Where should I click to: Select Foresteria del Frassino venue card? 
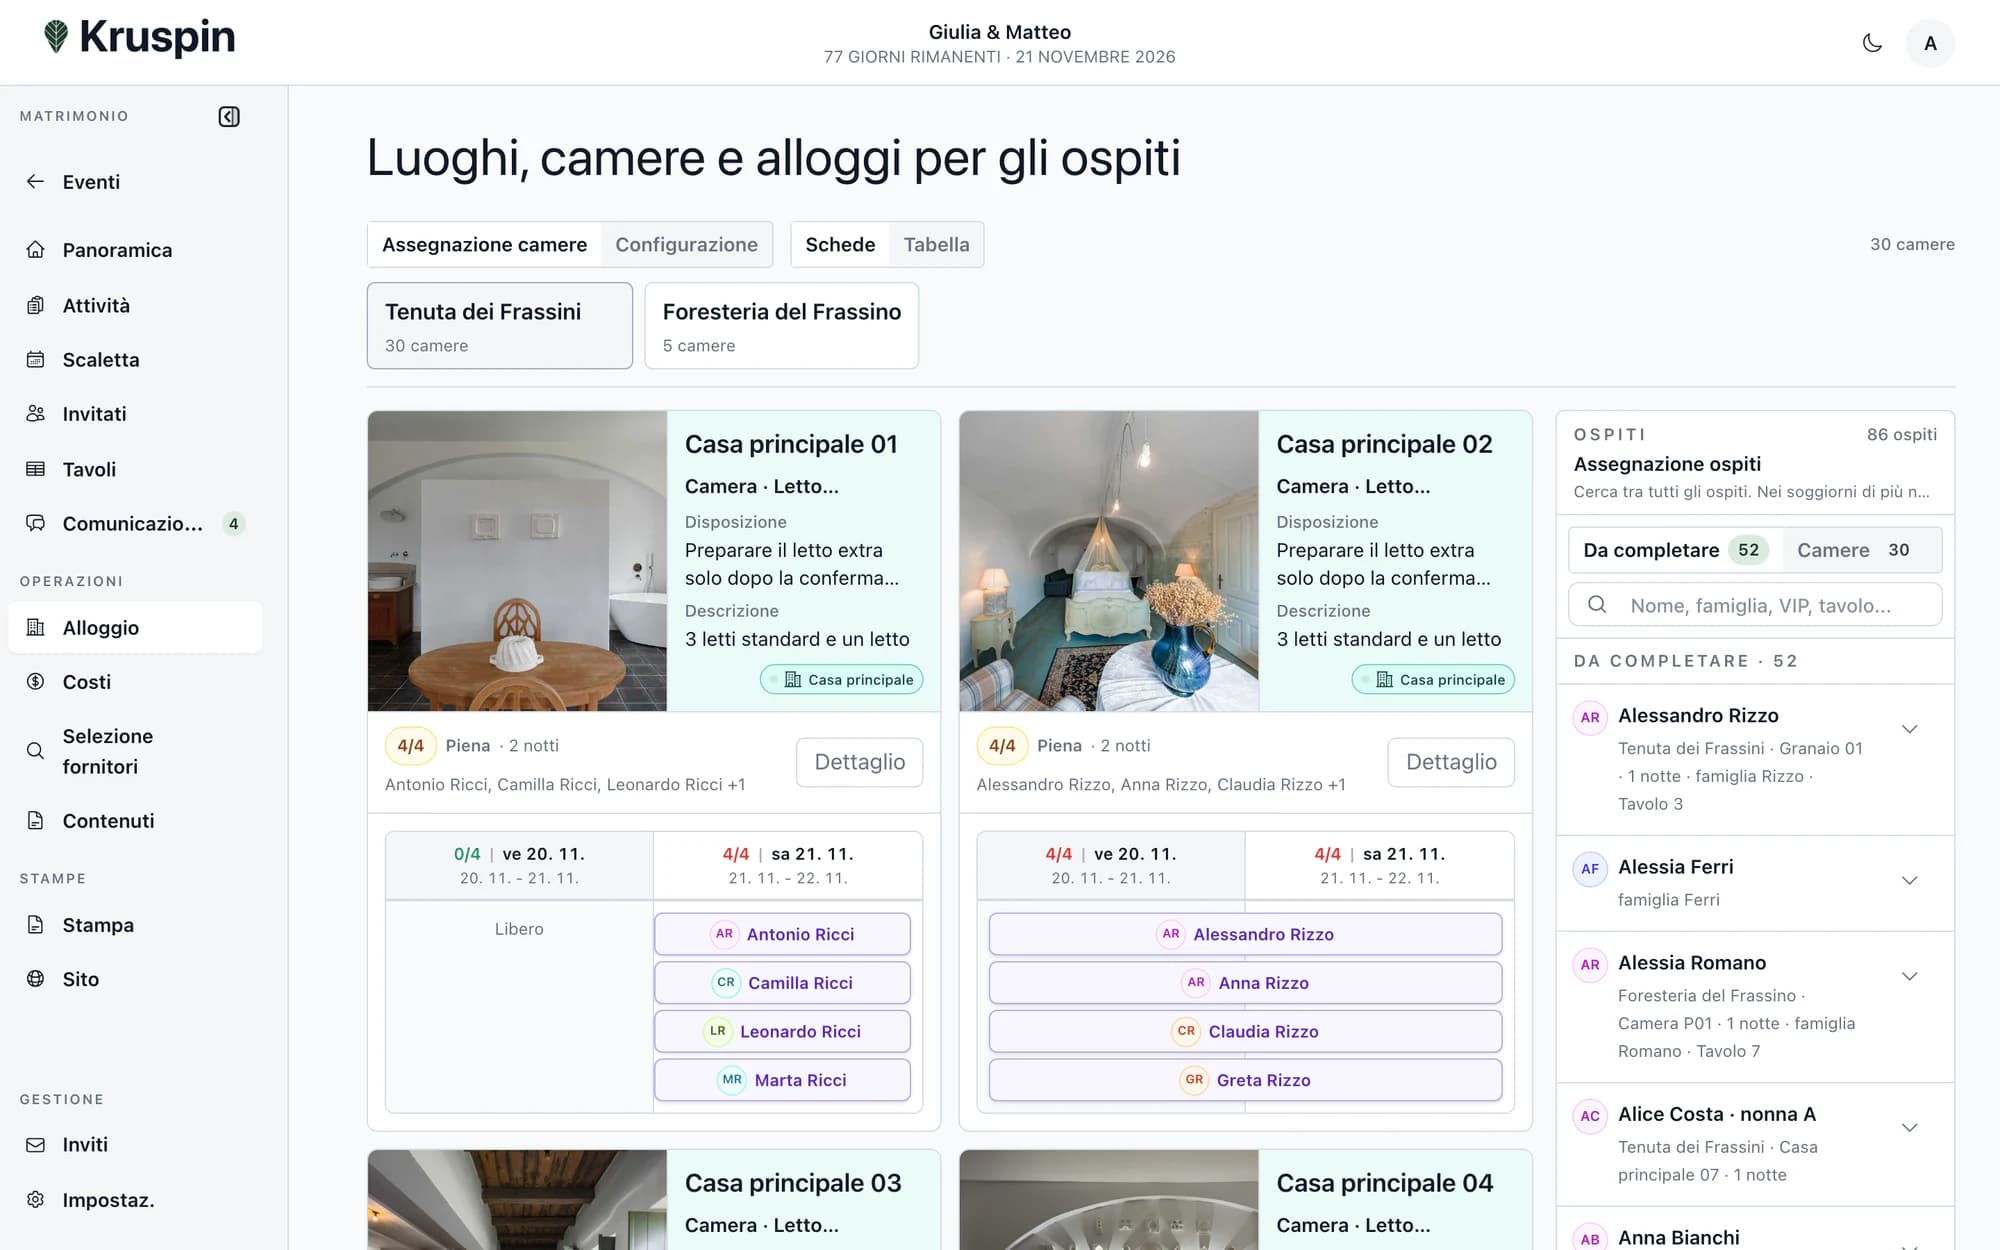(782, 326)
